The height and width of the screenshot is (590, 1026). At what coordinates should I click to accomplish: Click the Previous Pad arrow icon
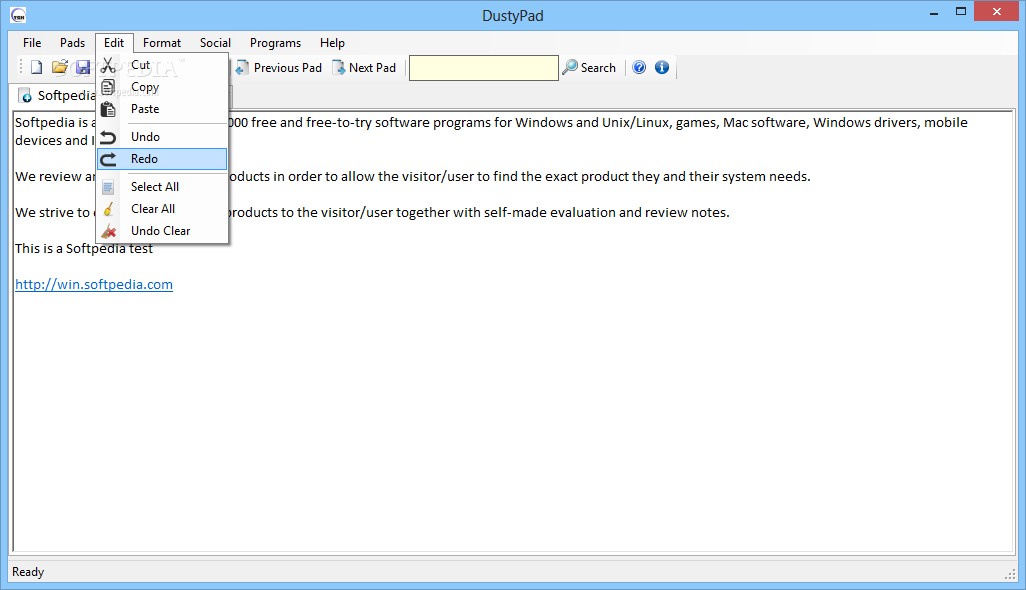point(242,67)
